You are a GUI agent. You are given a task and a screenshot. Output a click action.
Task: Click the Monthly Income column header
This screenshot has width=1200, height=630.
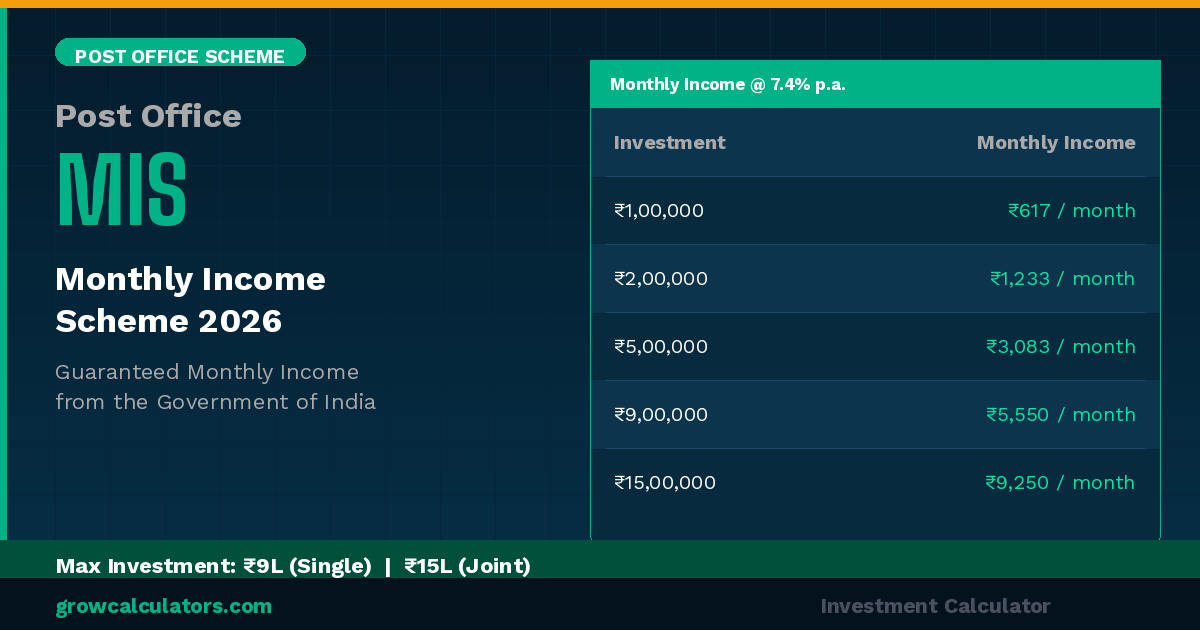coord(1055,142)
